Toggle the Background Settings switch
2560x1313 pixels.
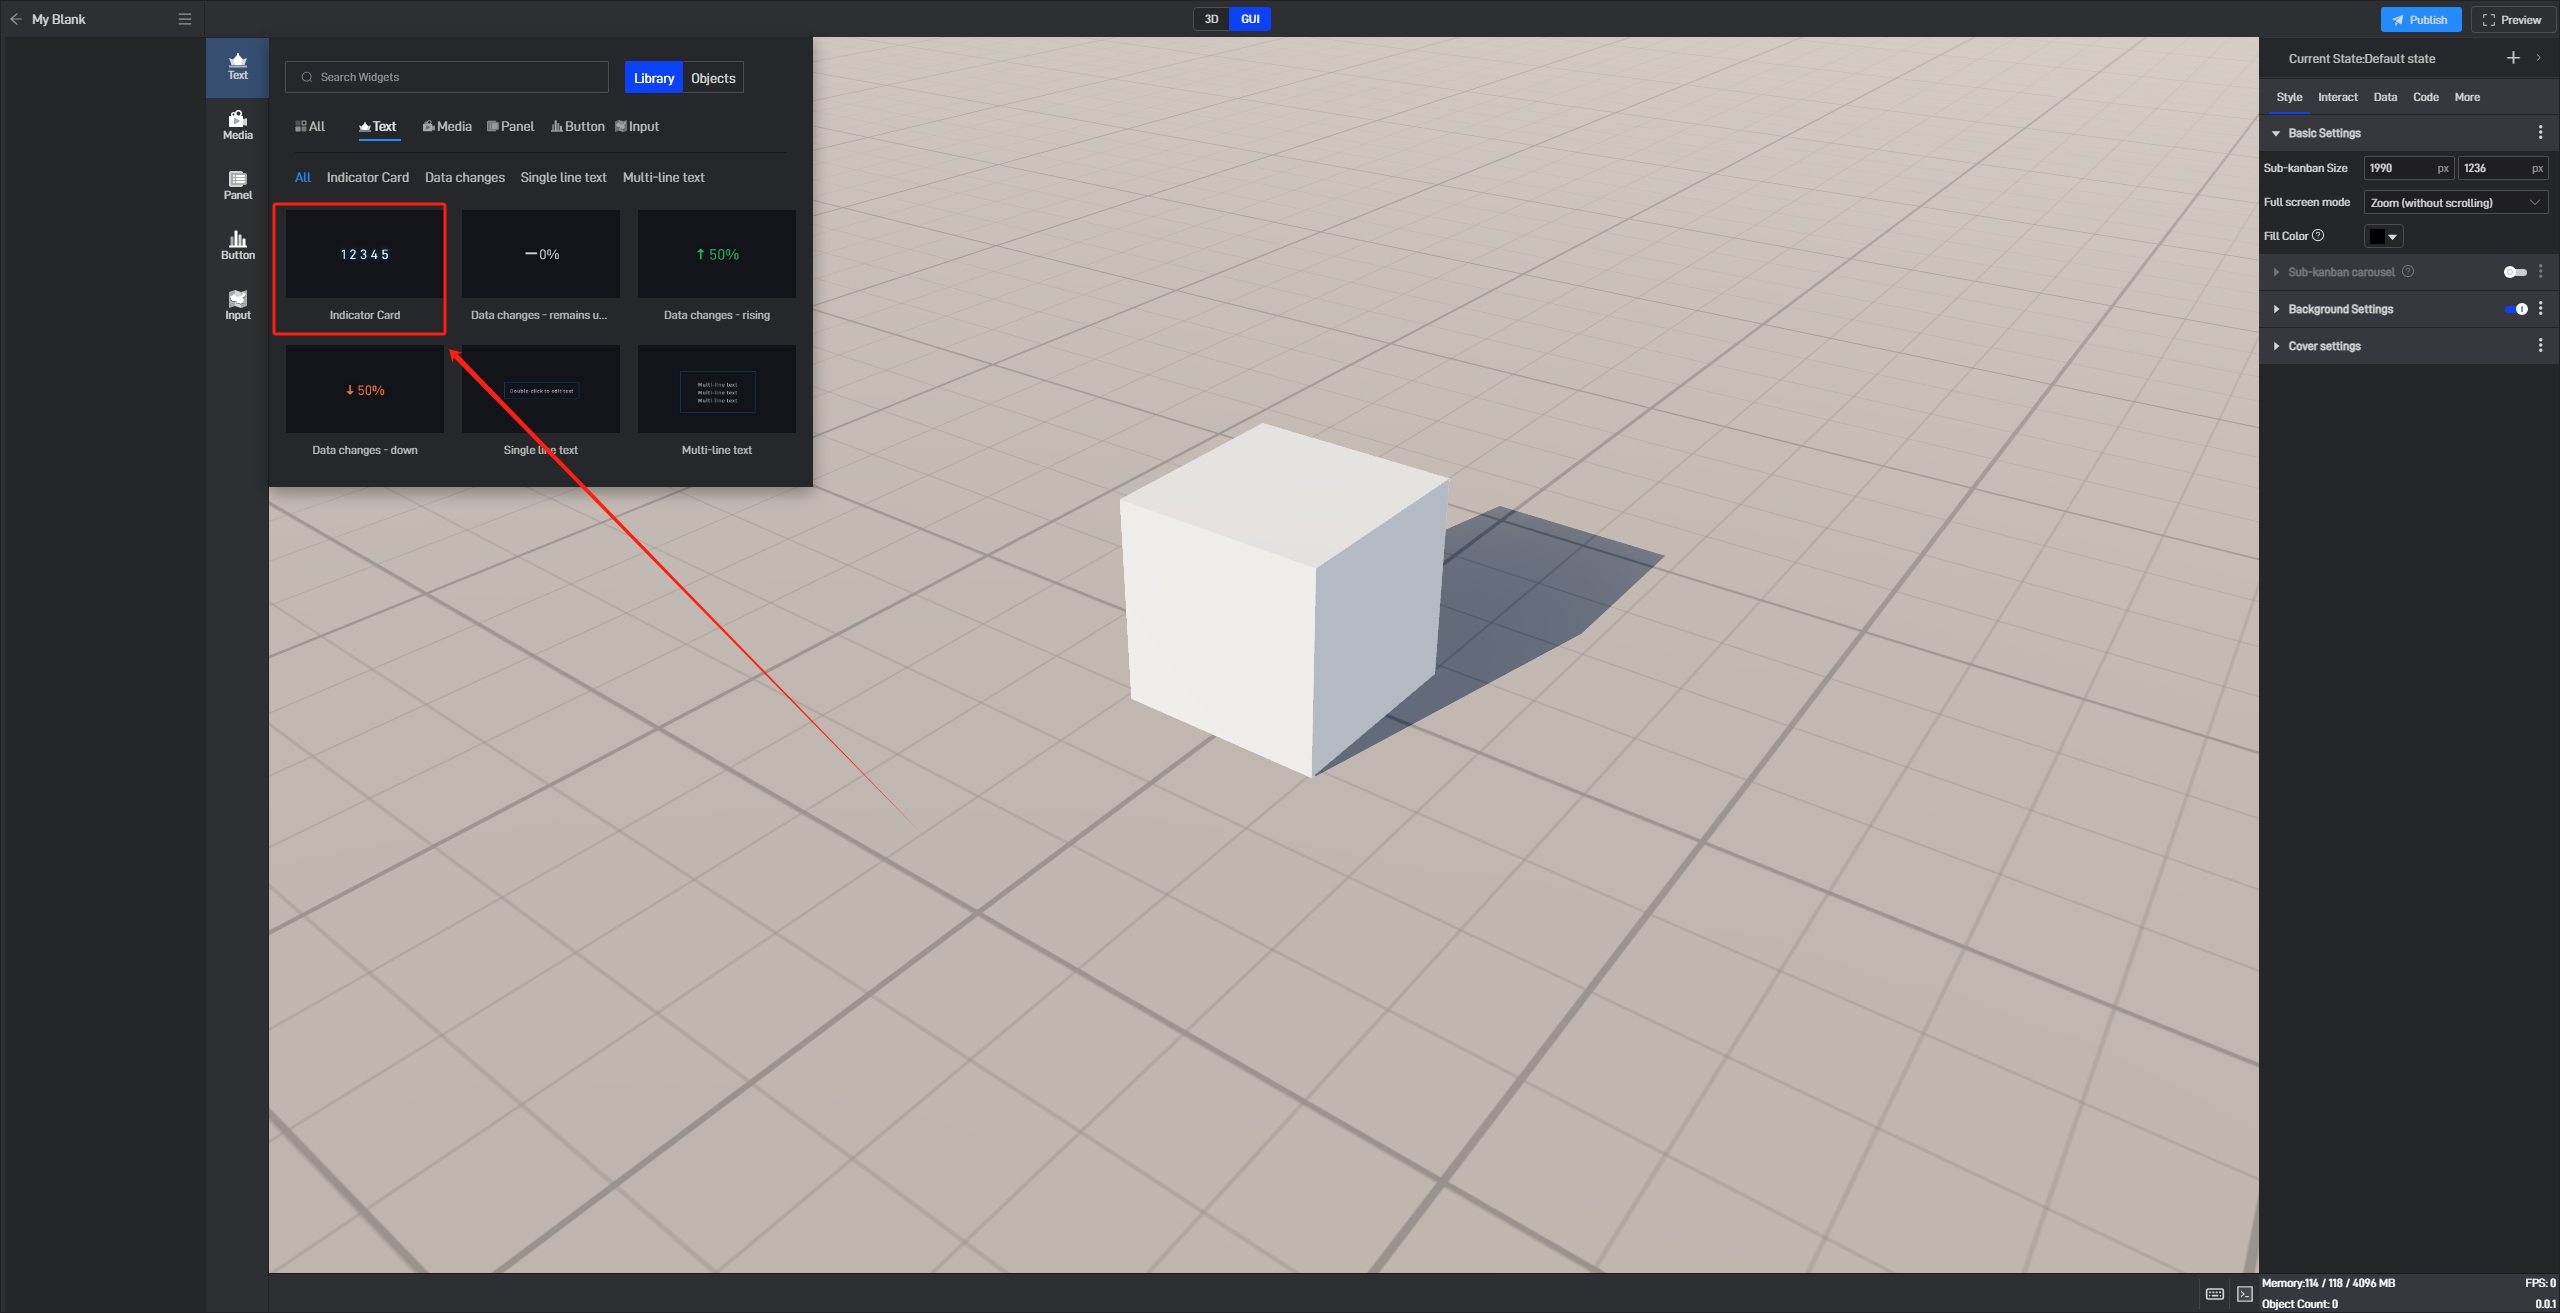[x=2516, y=309]
